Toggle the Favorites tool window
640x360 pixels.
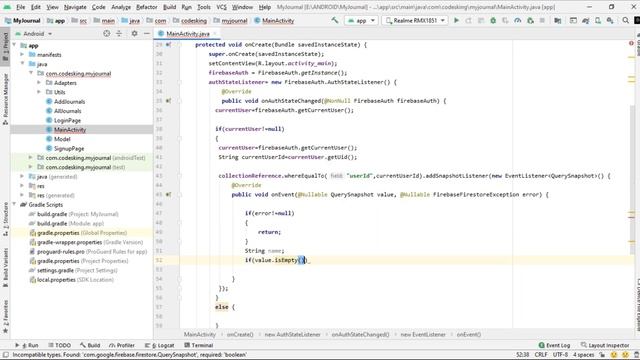(5, 317)
